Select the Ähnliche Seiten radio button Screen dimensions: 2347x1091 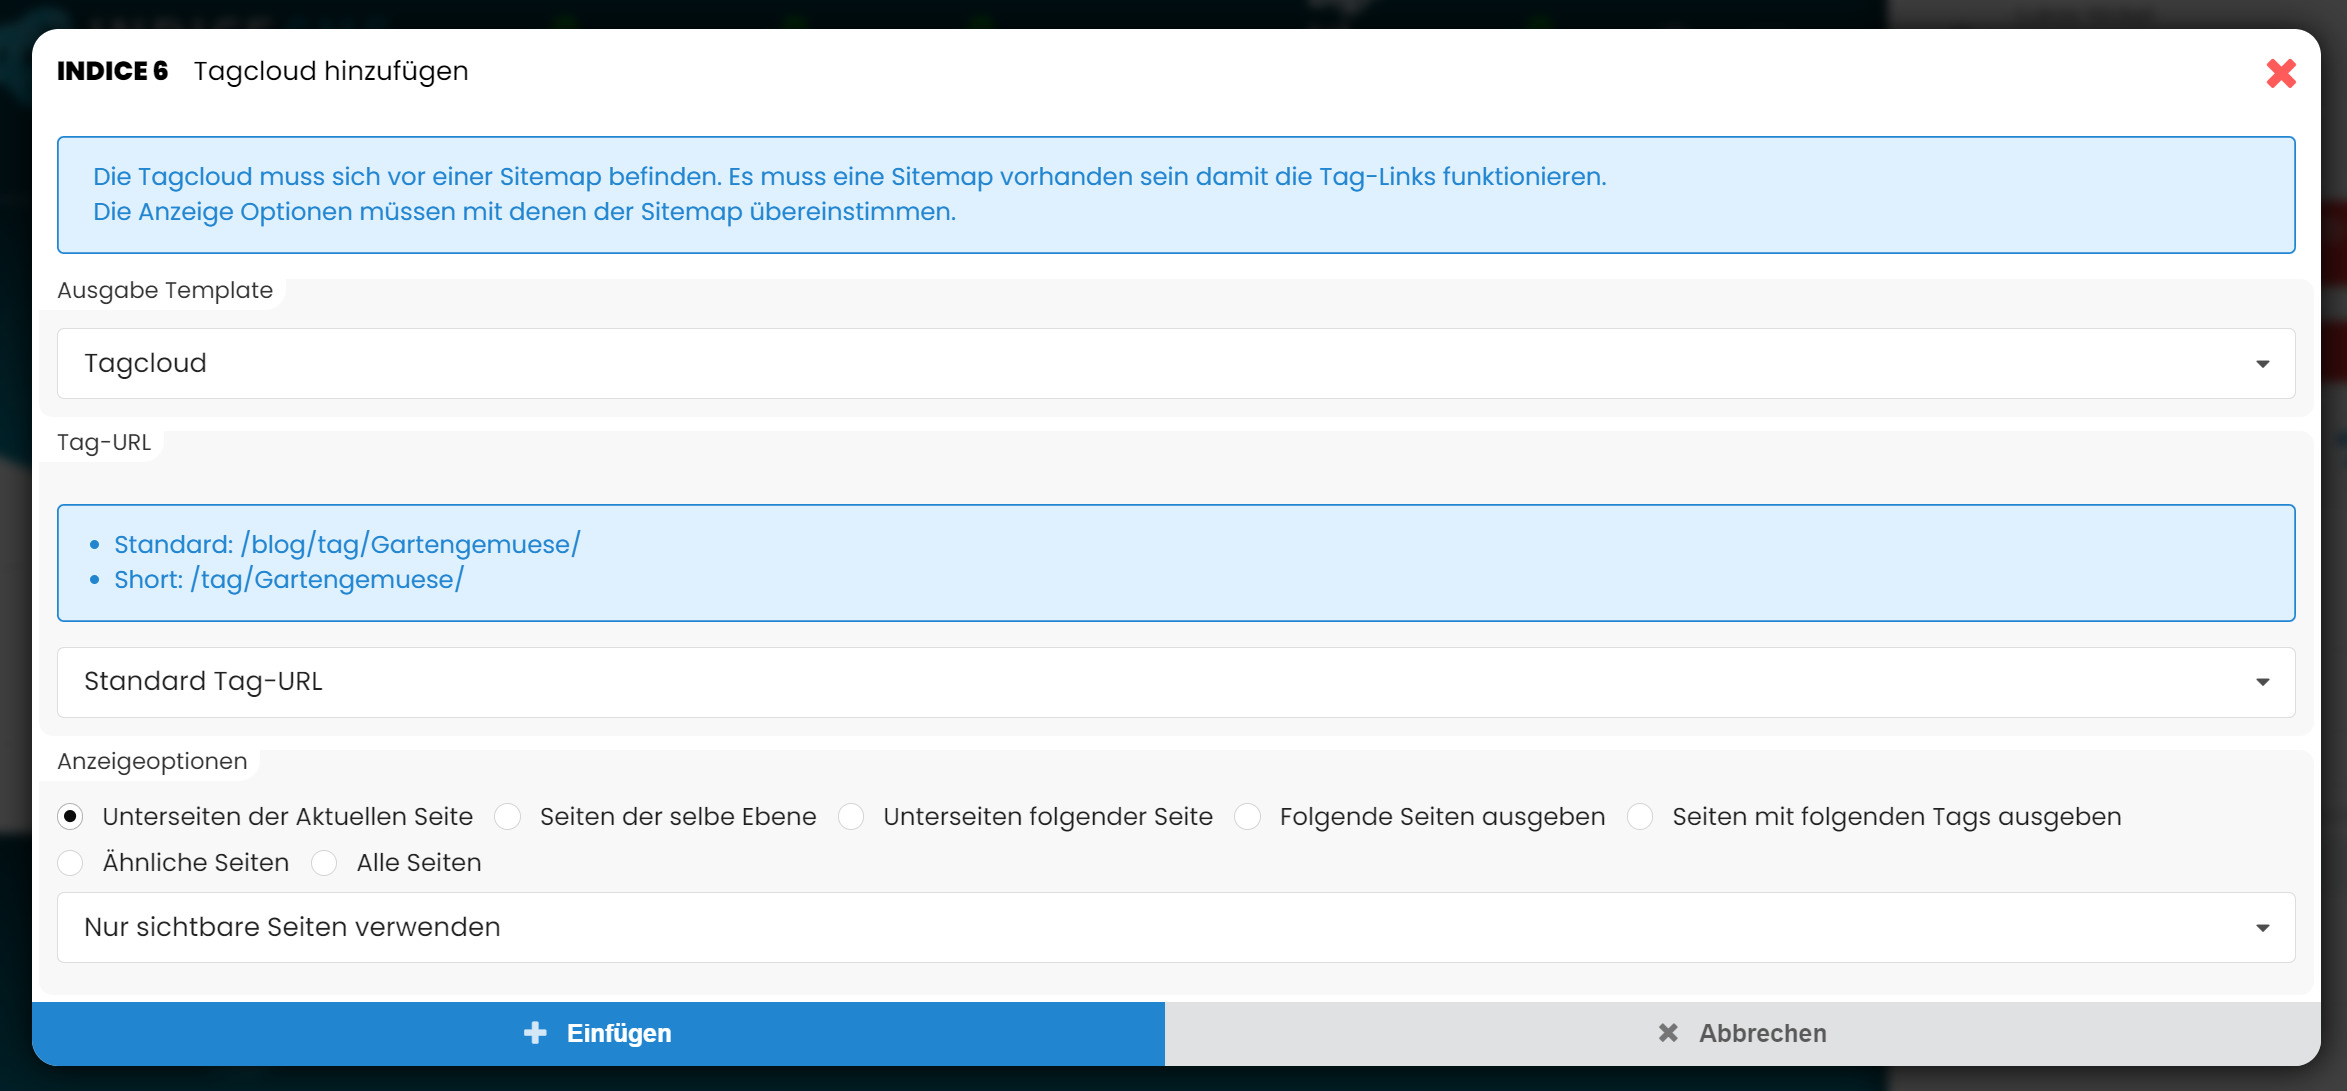click(x=70, y=863)
